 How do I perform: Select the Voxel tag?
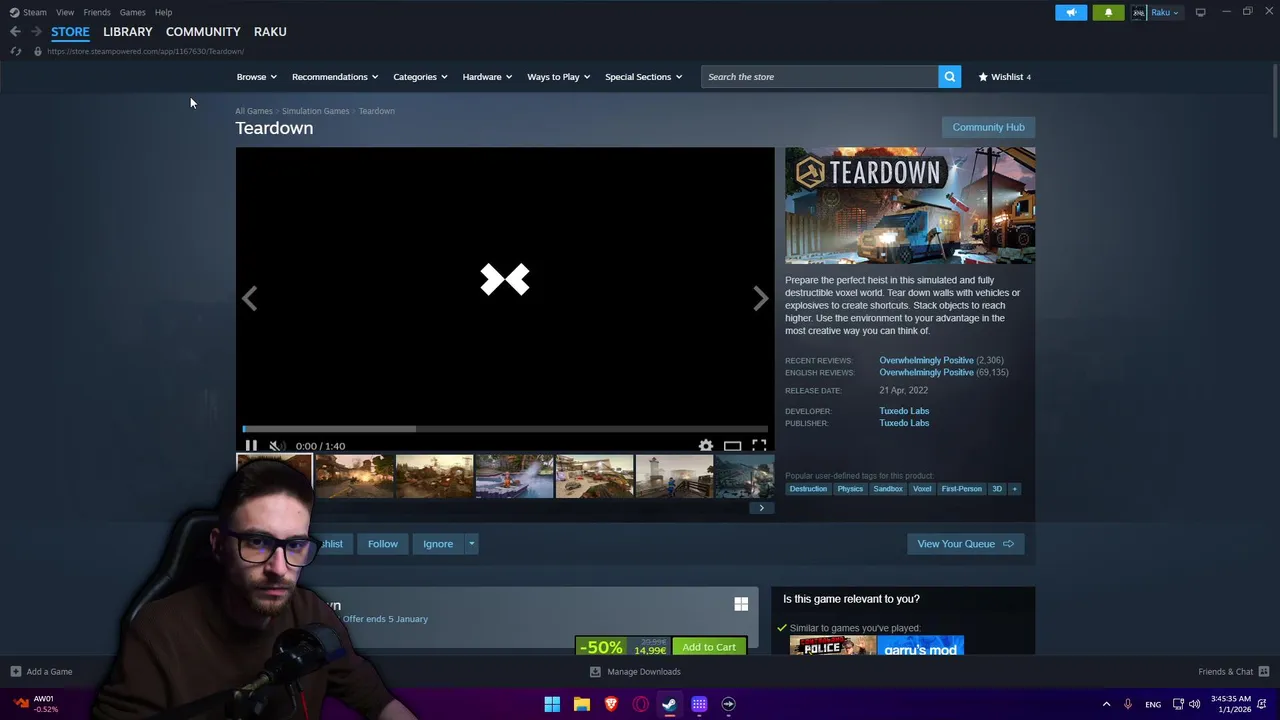point(922,489)
